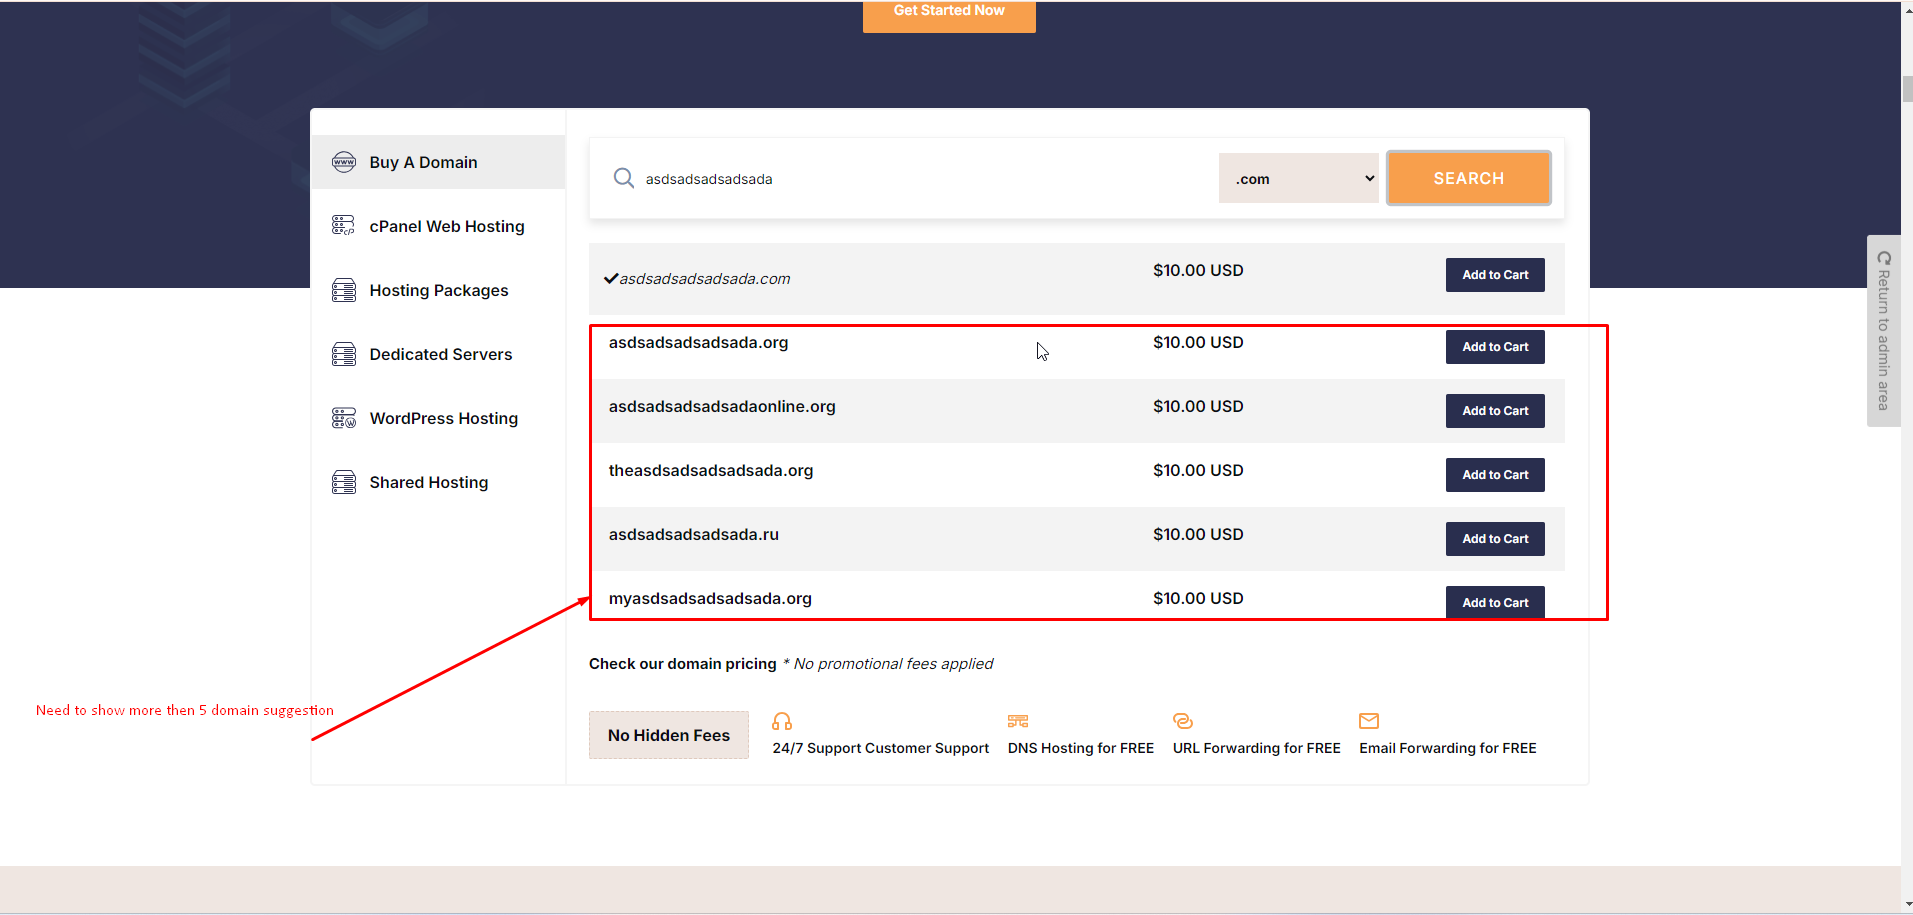1913x915 pixels.
Task: Click the No Hidden Fees button
Action: (668, 735)
